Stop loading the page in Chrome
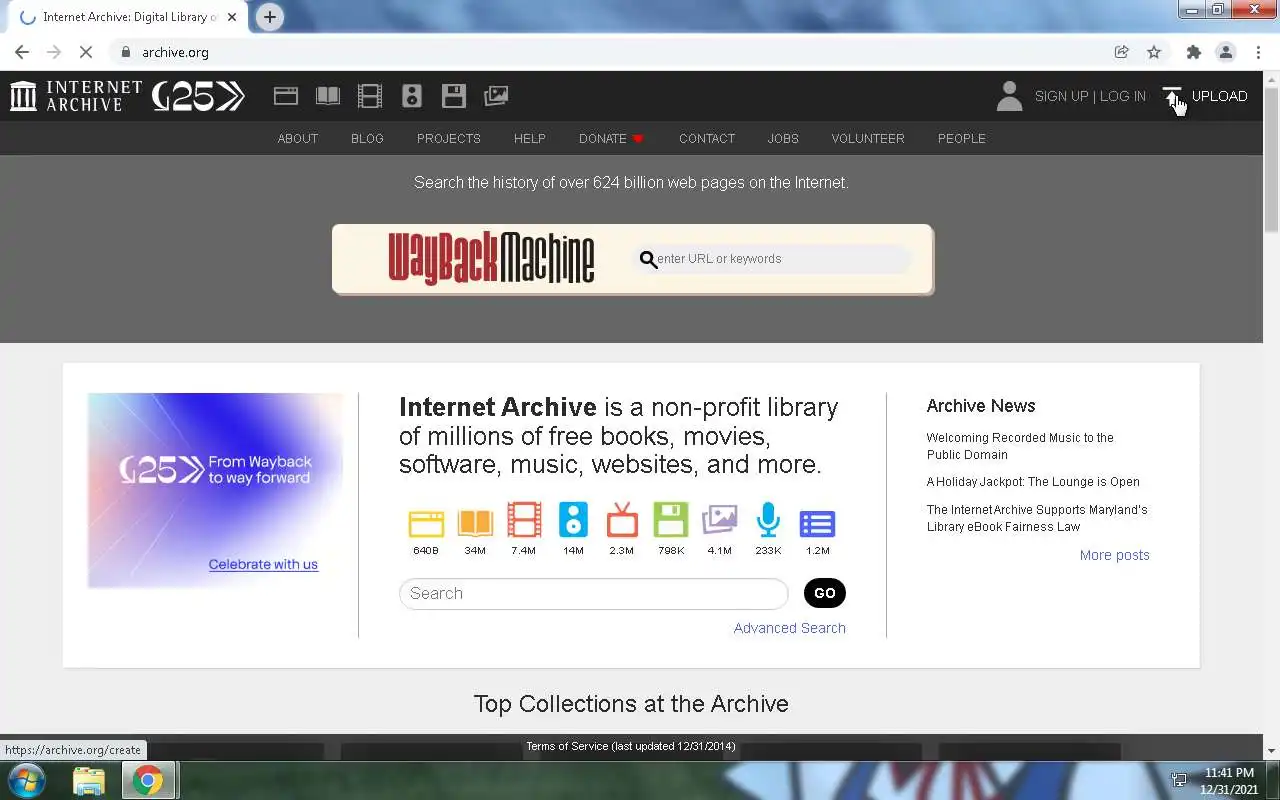 [86, 52]
